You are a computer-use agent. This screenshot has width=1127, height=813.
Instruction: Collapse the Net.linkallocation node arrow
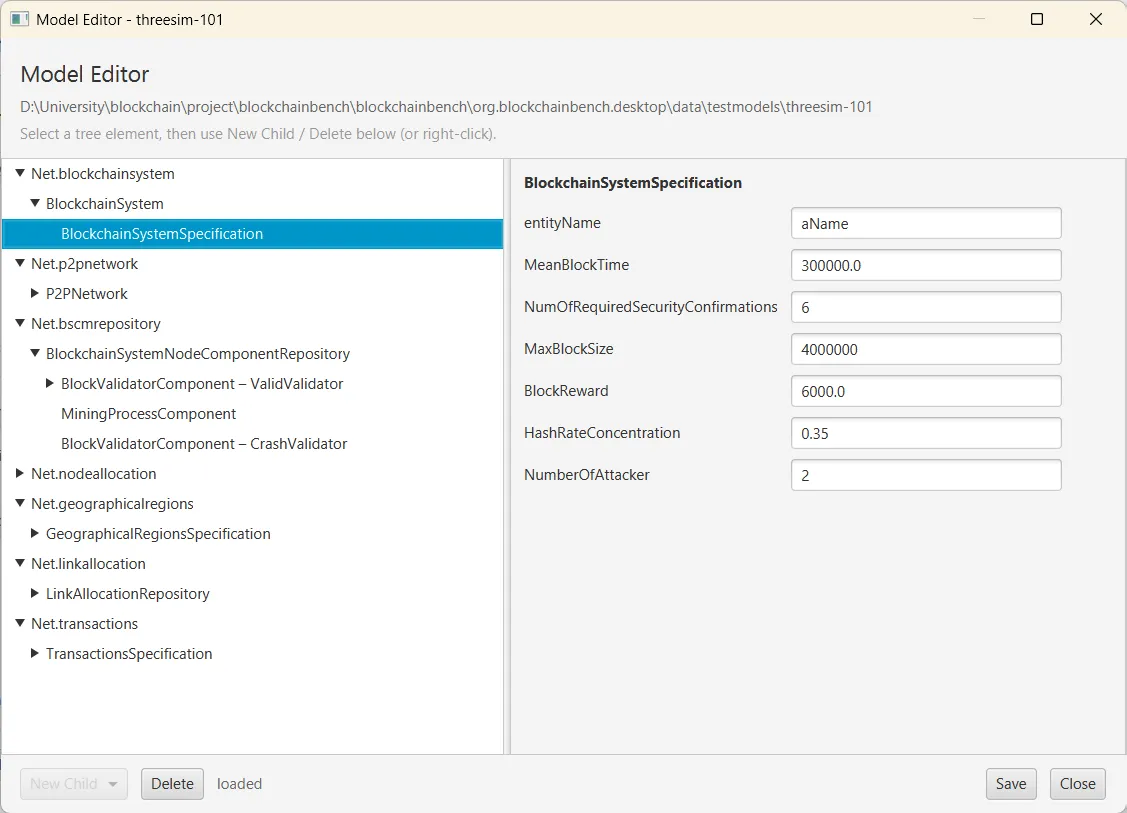click(x=20, y=564)
